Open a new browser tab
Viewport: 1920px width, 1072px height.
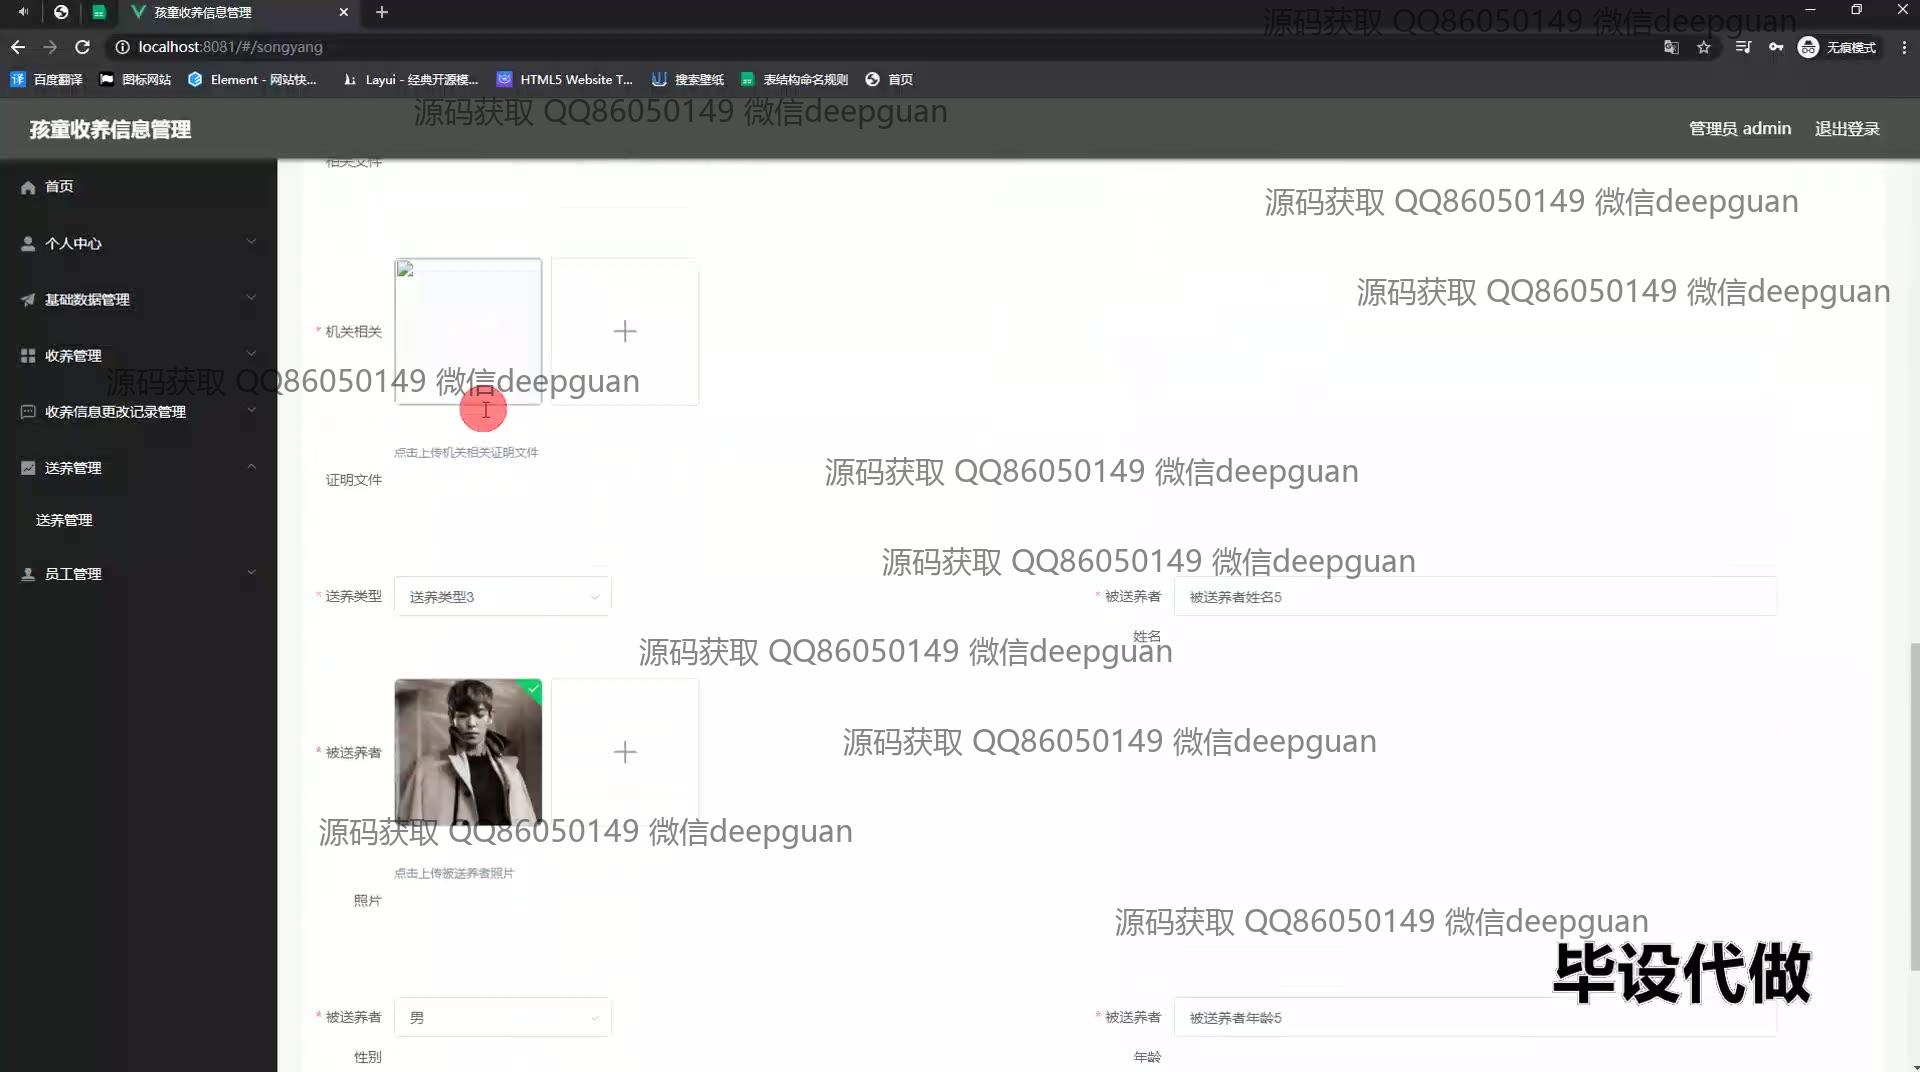(382, 12)
